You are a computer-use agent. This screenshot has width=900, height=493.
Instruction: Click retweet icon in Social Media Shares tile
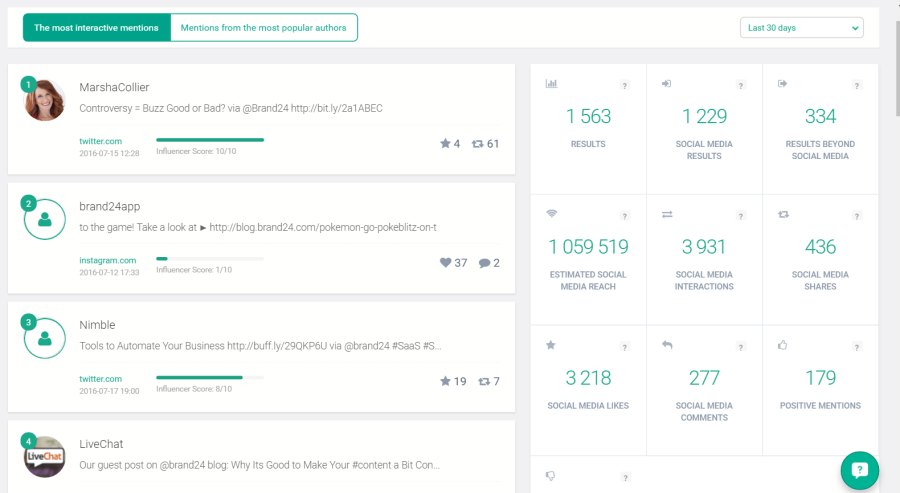pos(783,215)
